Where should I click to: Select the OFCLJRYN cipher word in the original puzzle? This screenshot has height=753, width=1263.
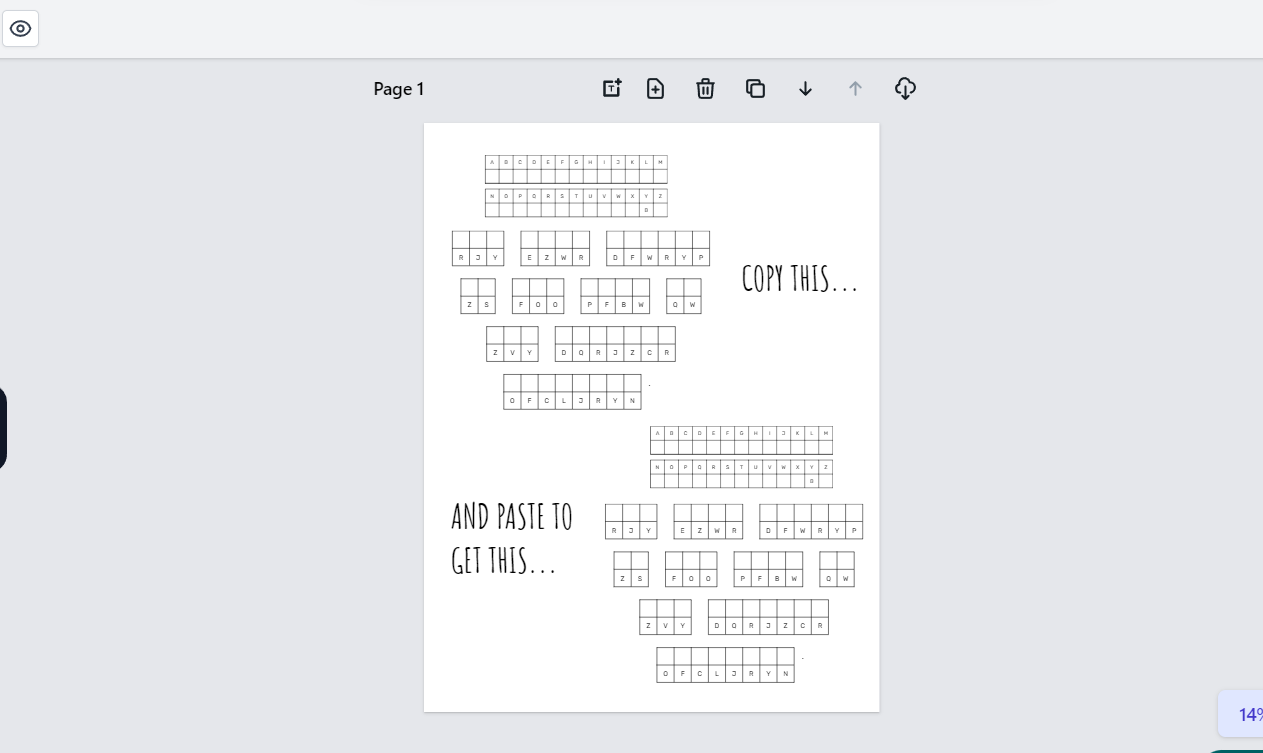click(x=572, y=392)
